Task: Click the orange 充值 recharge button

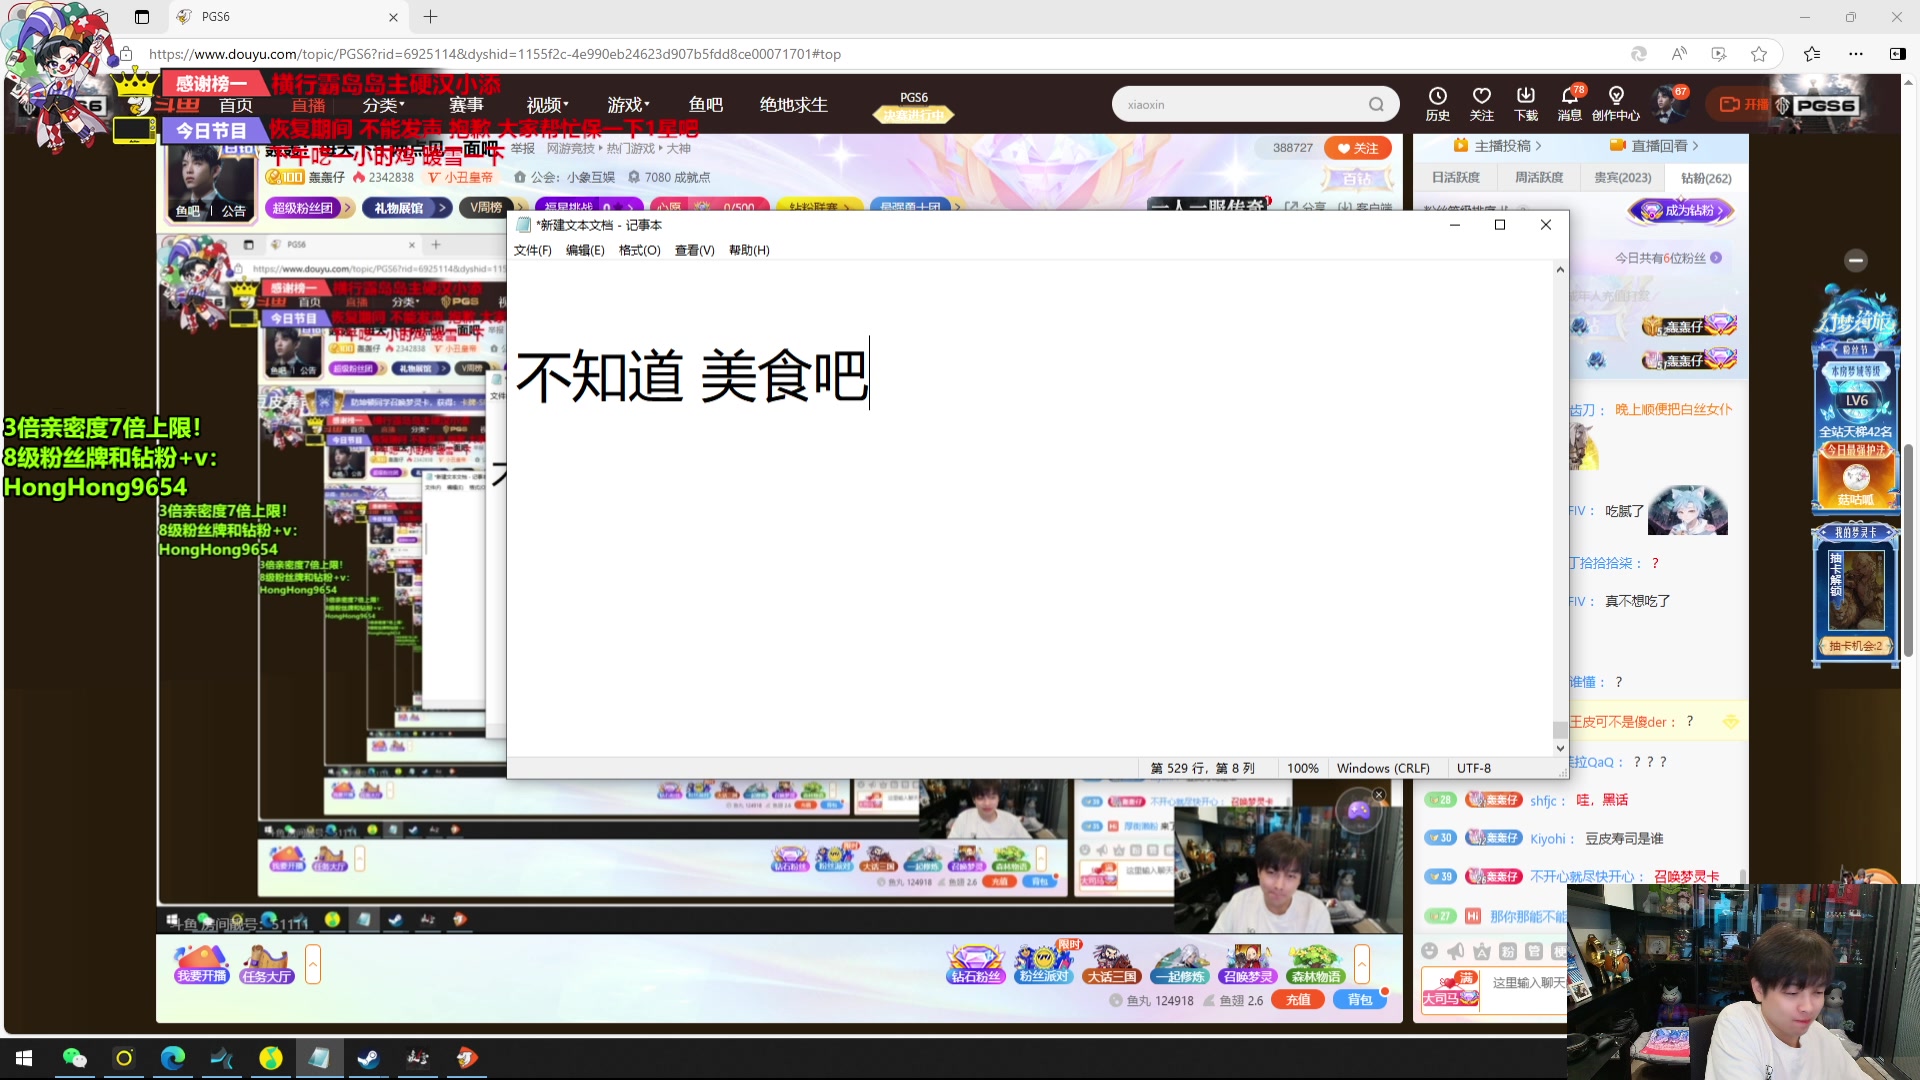Action: (x=1297, y=999)
